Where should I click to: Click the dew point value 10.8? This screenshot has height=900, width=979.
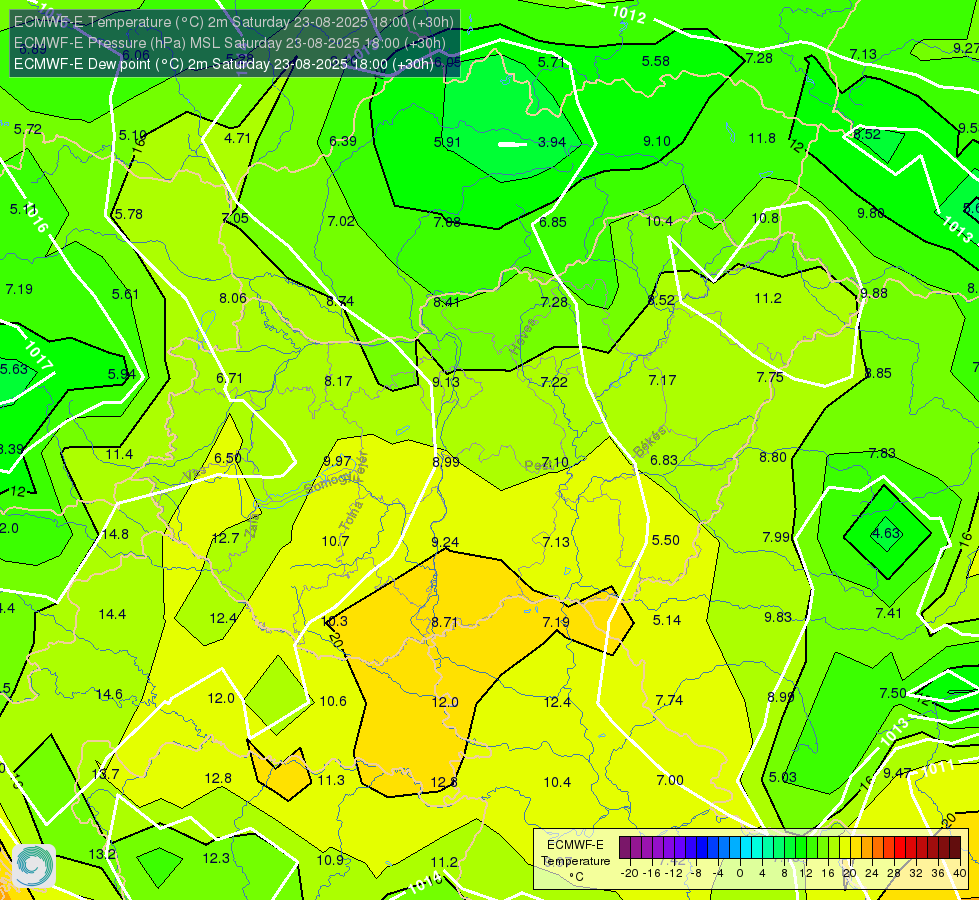coord(765,219)
